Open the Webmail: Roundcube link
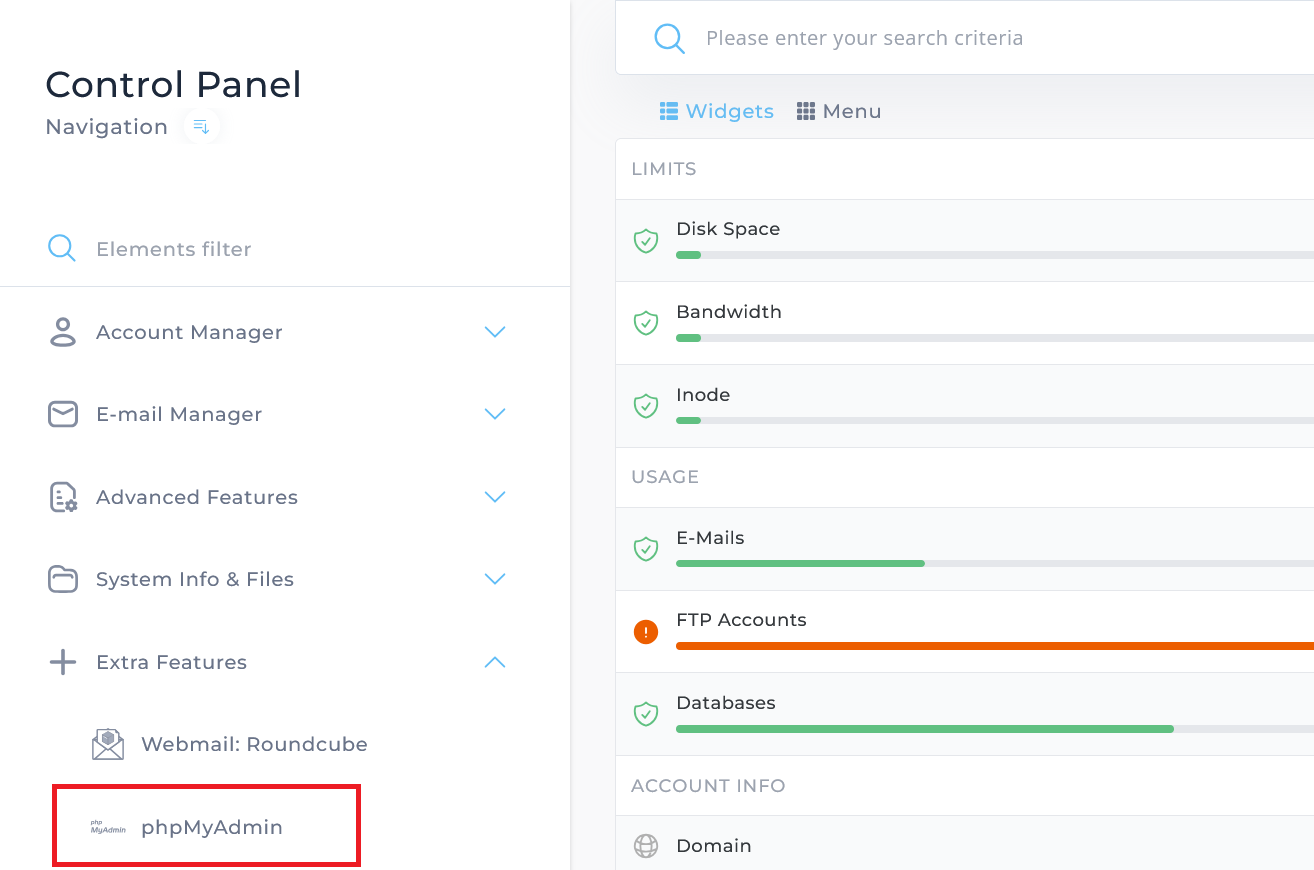Image resolution: width=1314 pixels, height=870 pixels. click(254, 744)
